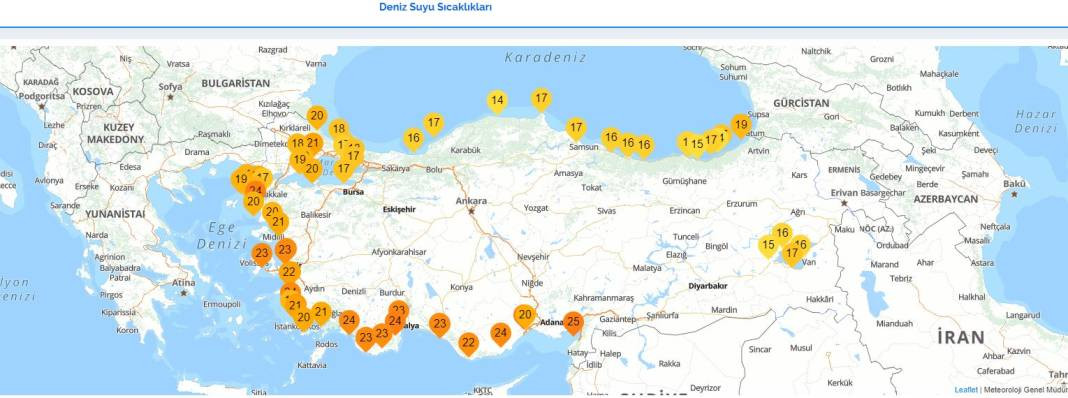Click the 16 marker closest to Samsun on the east
Screen dimensions: 1068x398
click(x=610, y=139)
